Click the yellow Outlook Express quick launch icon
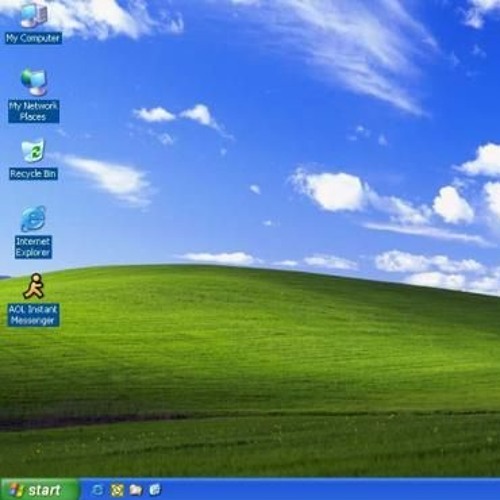This screenshot has width=500, height=500. (x=117, y=490)
